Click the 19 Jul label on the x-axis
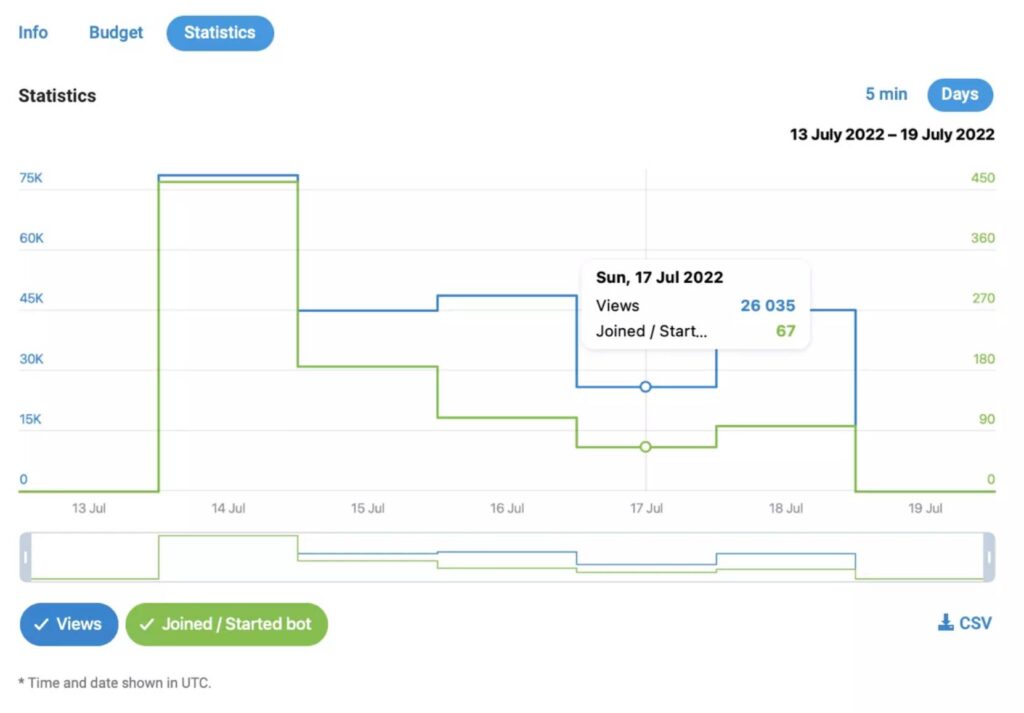1024x713 pixels. (x=925, y=508)
